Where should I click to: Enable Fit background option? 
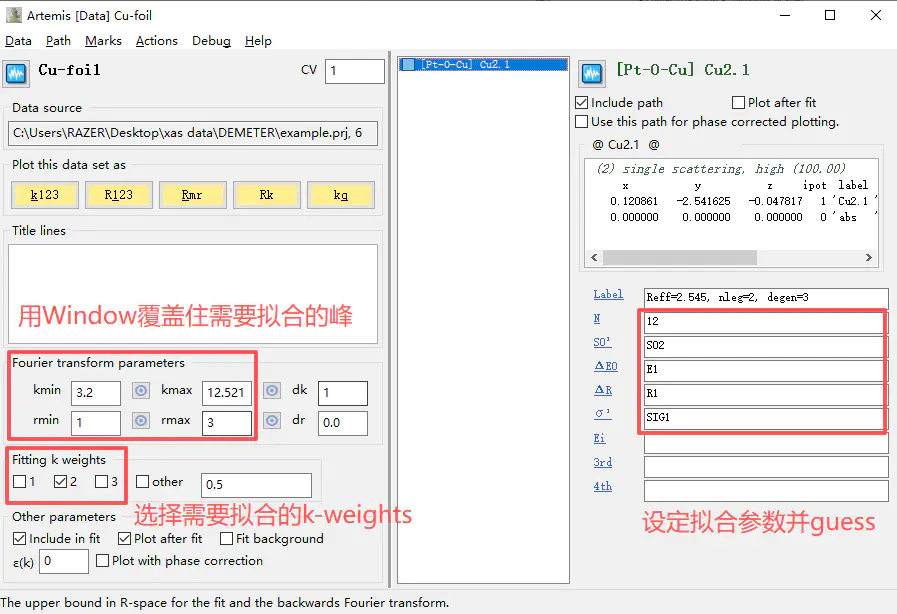point(227,538)
